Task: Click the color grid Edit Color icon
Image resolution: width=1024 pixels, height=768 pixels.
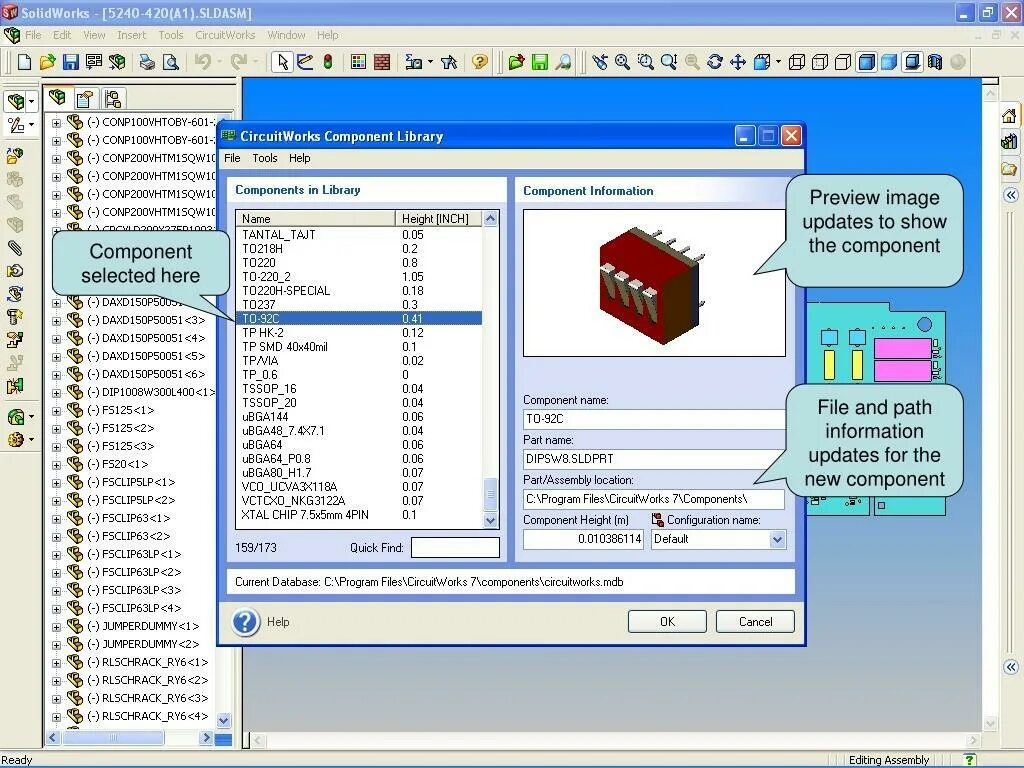Action: (x=358, y=62)
